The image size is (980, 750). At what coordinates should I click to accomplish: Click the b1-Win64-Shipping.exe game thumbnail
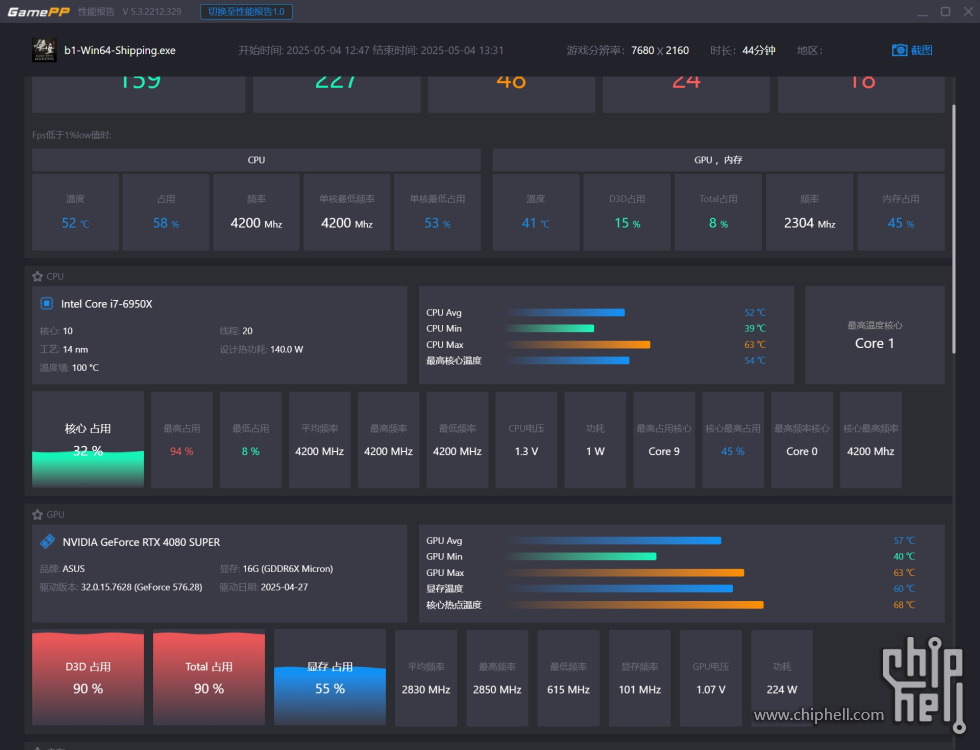tap(44, 50)
